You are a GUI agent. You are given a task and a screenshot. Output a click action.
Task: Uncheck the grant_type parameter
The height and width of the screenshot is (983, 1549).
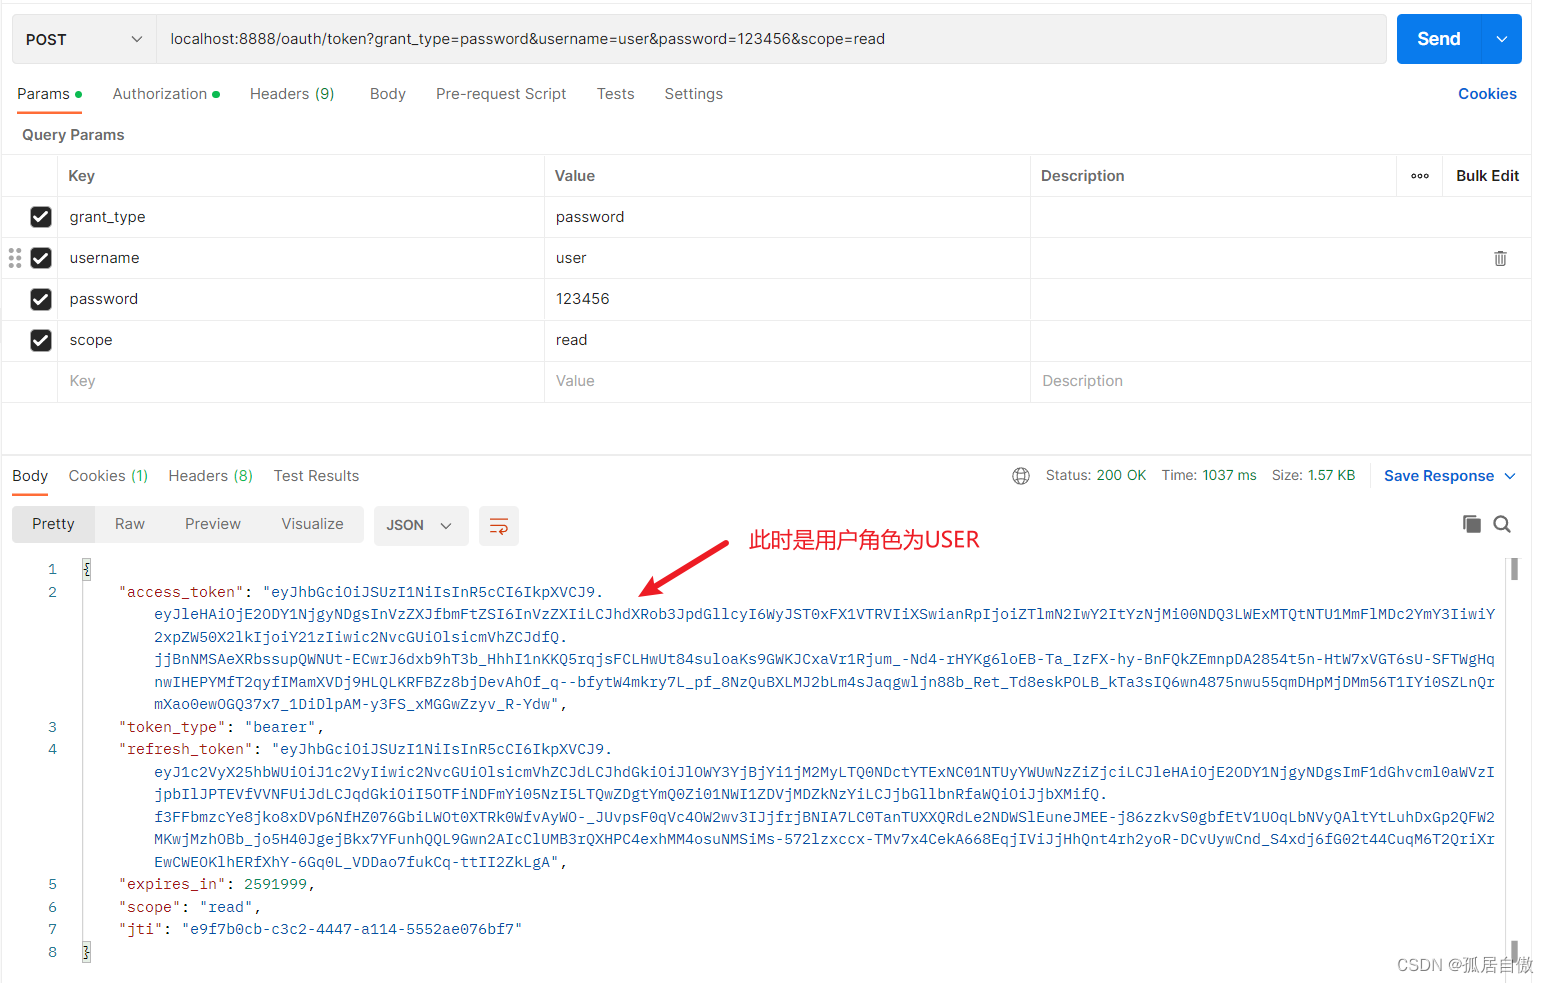[41, 217]
